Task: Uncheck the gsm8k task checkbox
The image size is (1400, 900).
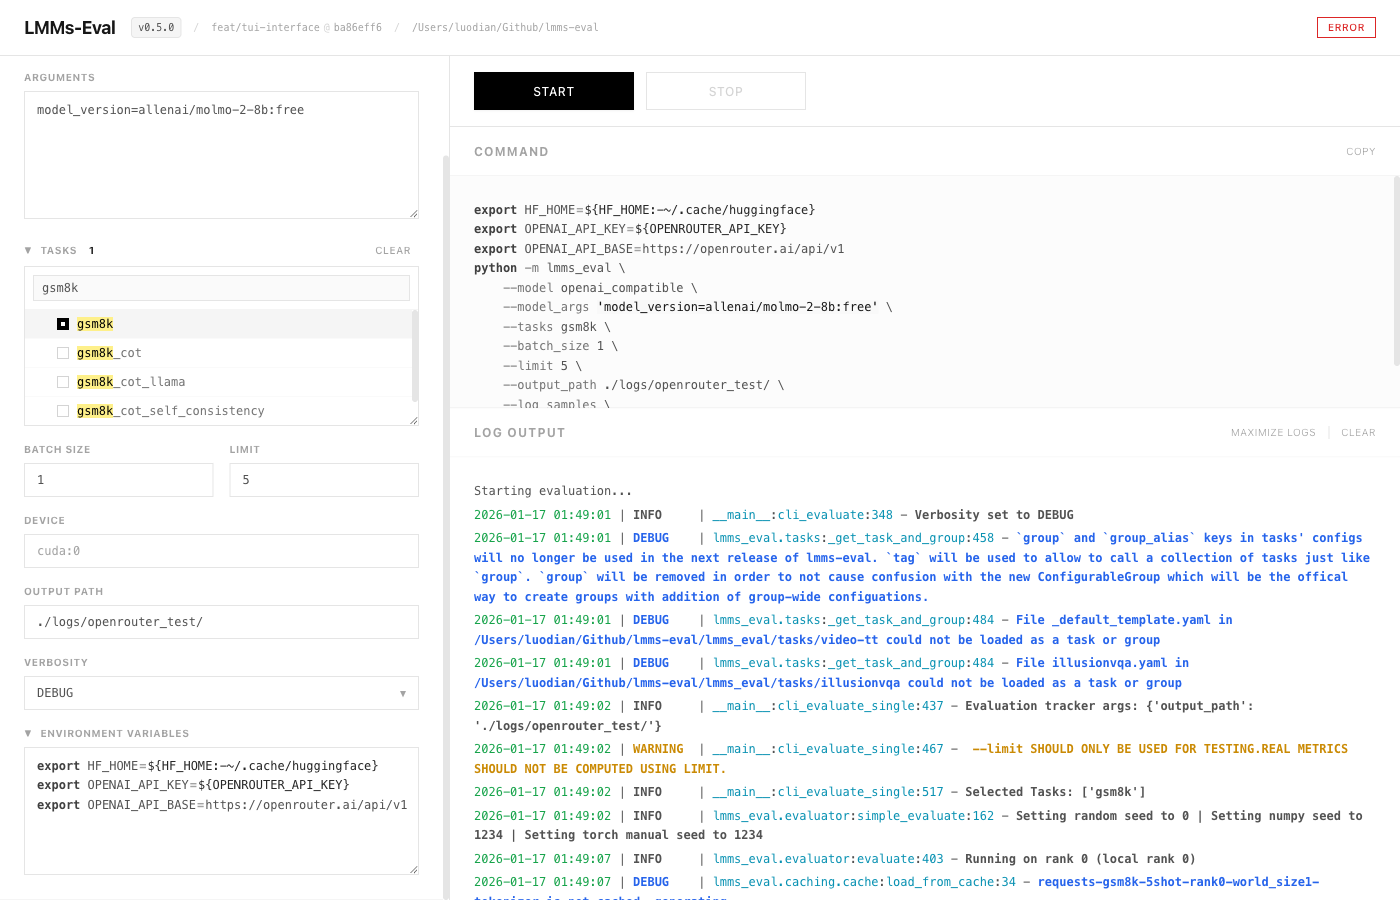Action: pyautogui.click(x=63, y=324)
